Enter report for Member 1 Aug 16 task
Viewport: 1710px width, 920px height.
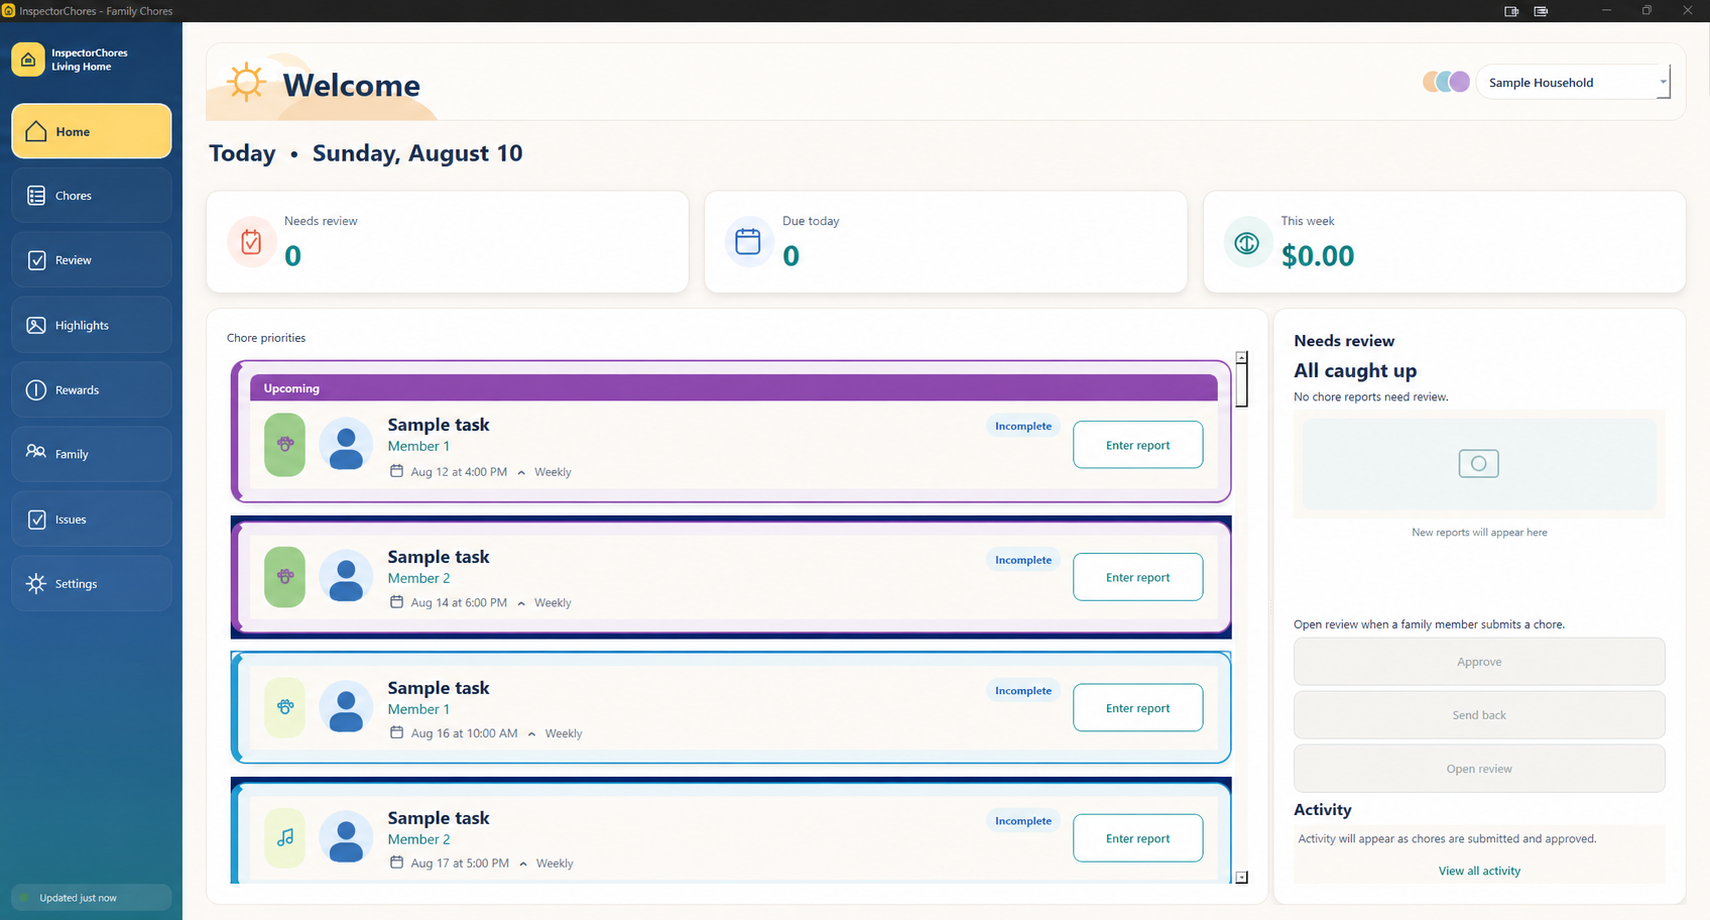[1138, 708]
